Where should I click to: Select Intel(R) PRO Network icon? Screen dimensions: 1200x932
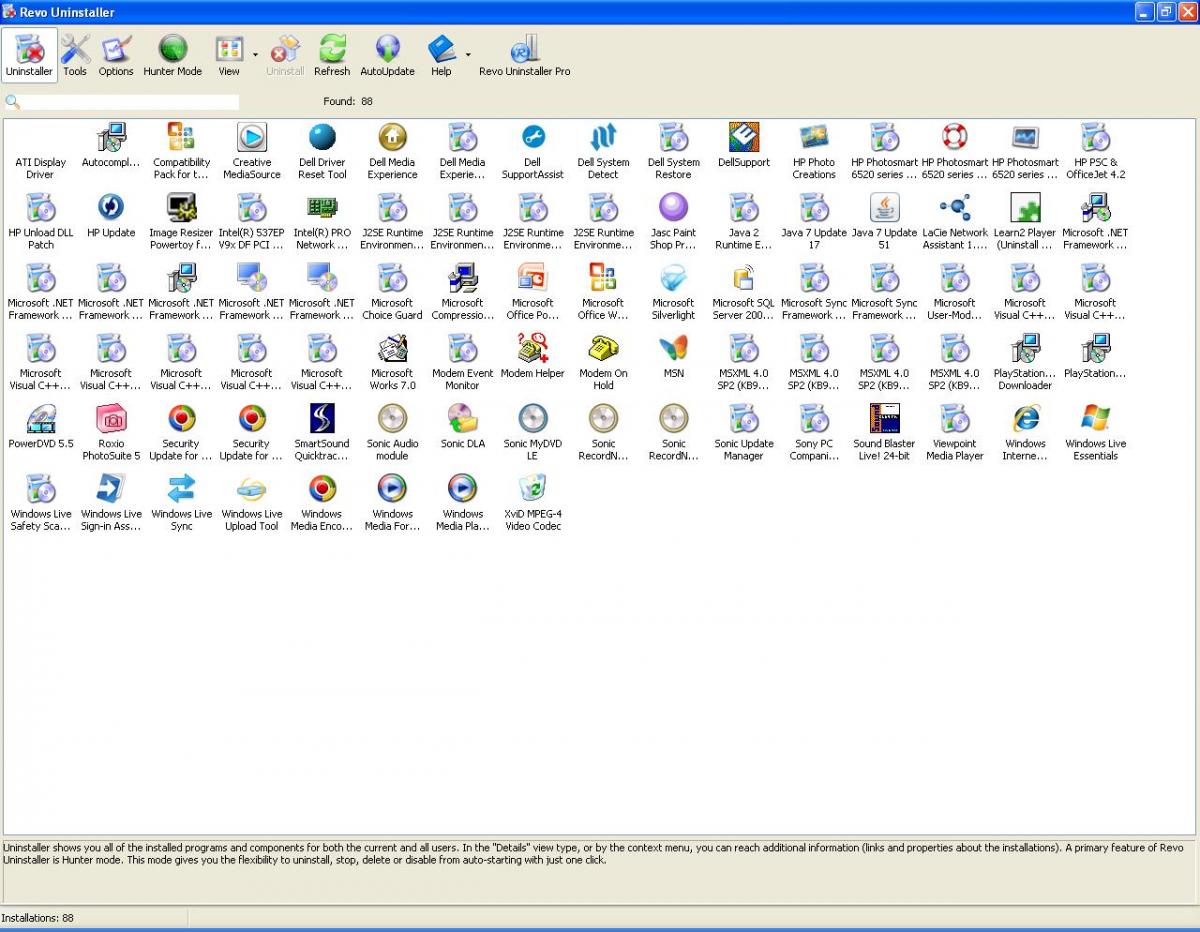click(322, 207)
